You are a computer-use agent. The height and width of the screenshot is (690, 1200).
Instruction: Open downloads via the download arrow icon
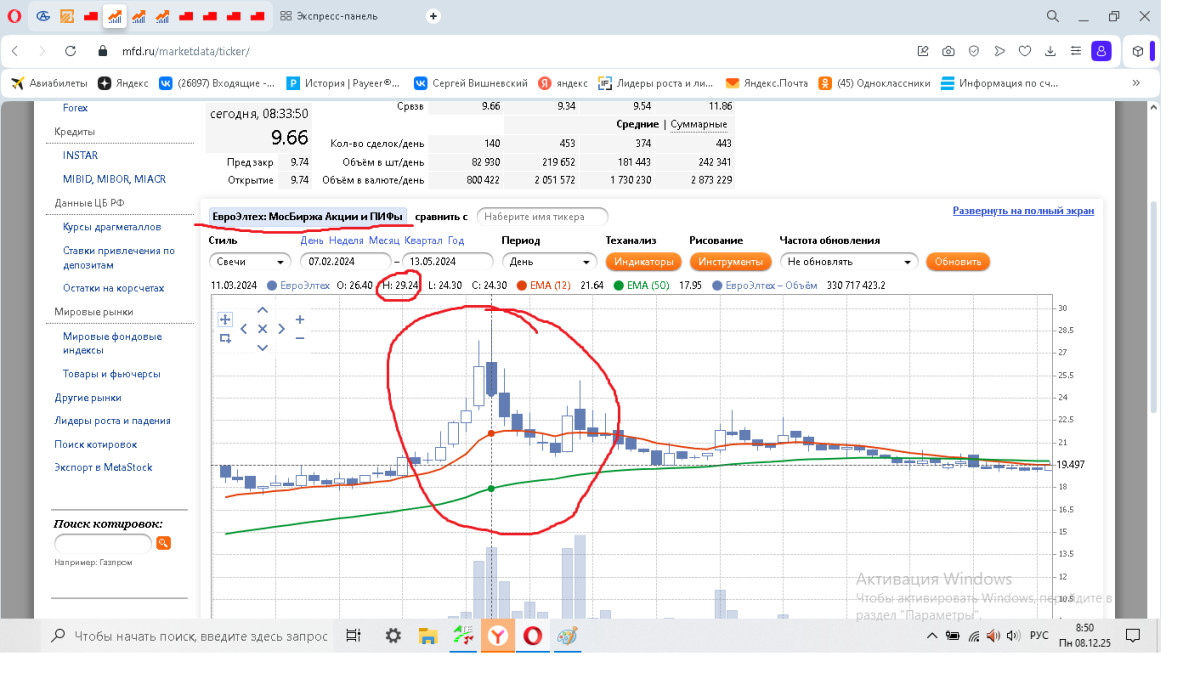click(1050, 51)
